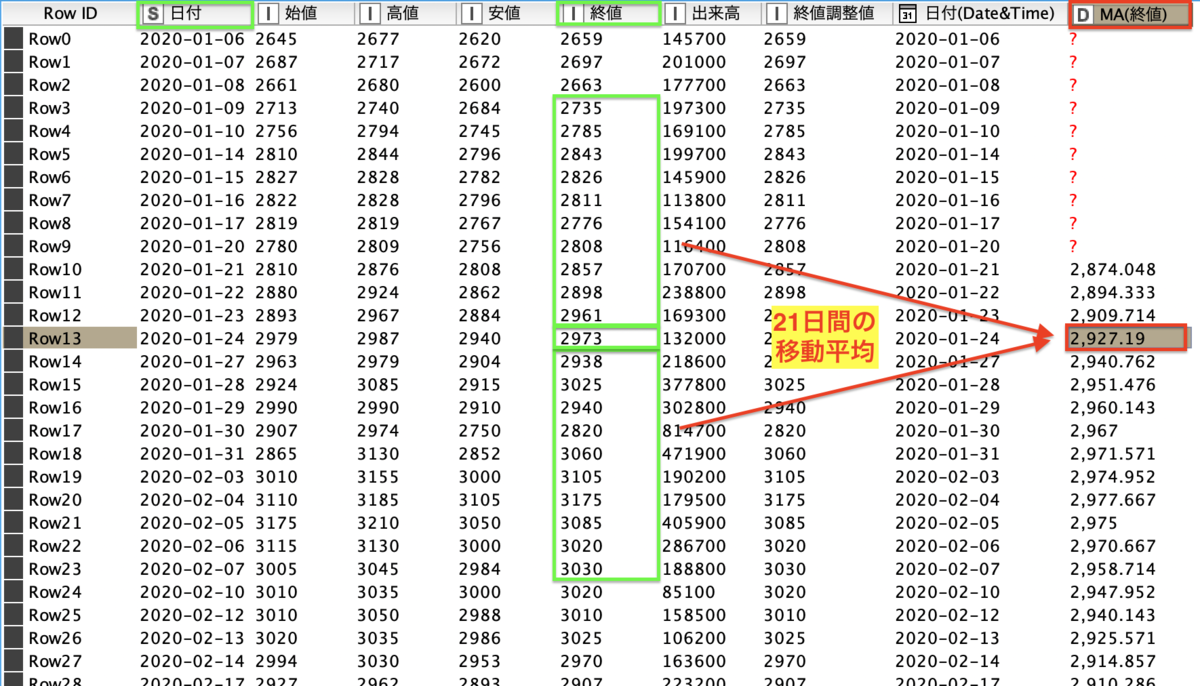This screenshot has width=1200, height=686.
Task: Click the calendar icon in 日付(Date&Time) header
Action: point(907,14)
